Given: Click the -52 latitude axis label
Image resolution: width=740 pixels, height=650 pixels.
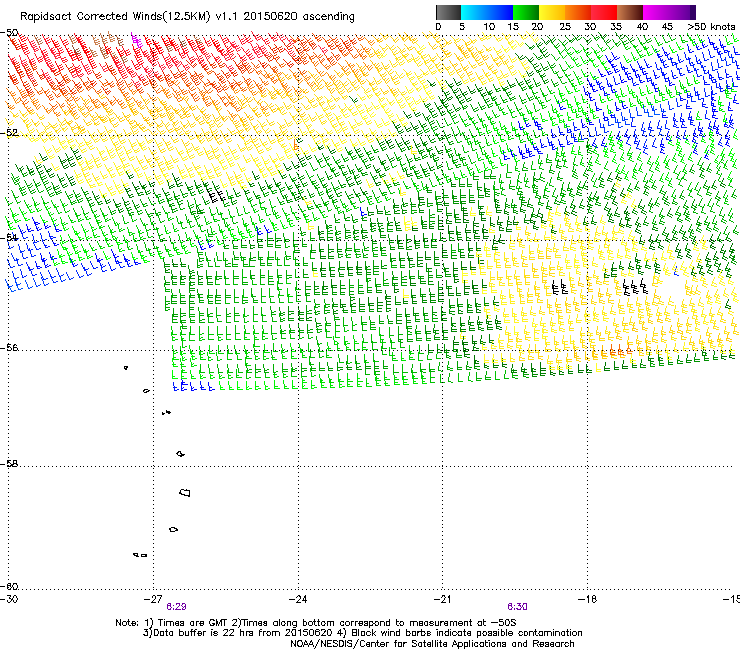Looking at the screenshot, I should coord(10,133).
